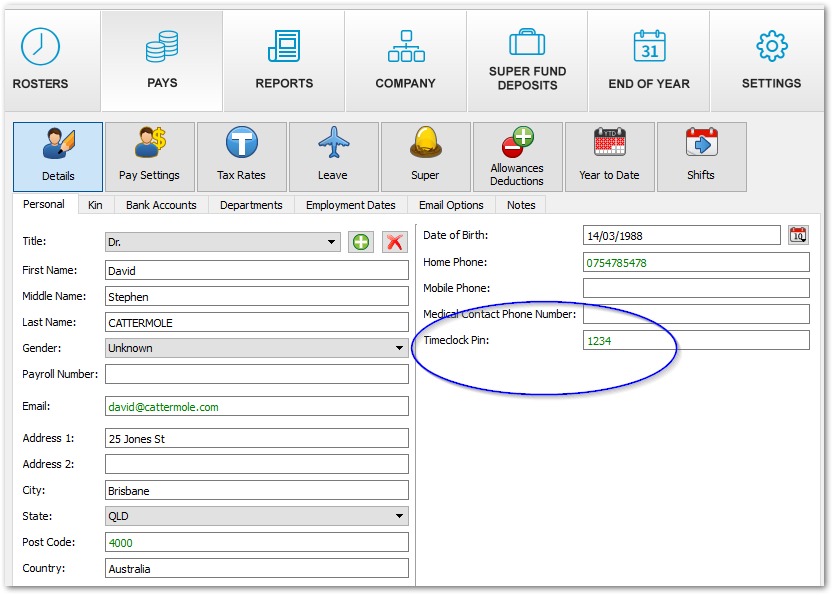Open Super Fund Deposits briefcase icon
Screen dimensions: 833x595
527,42
